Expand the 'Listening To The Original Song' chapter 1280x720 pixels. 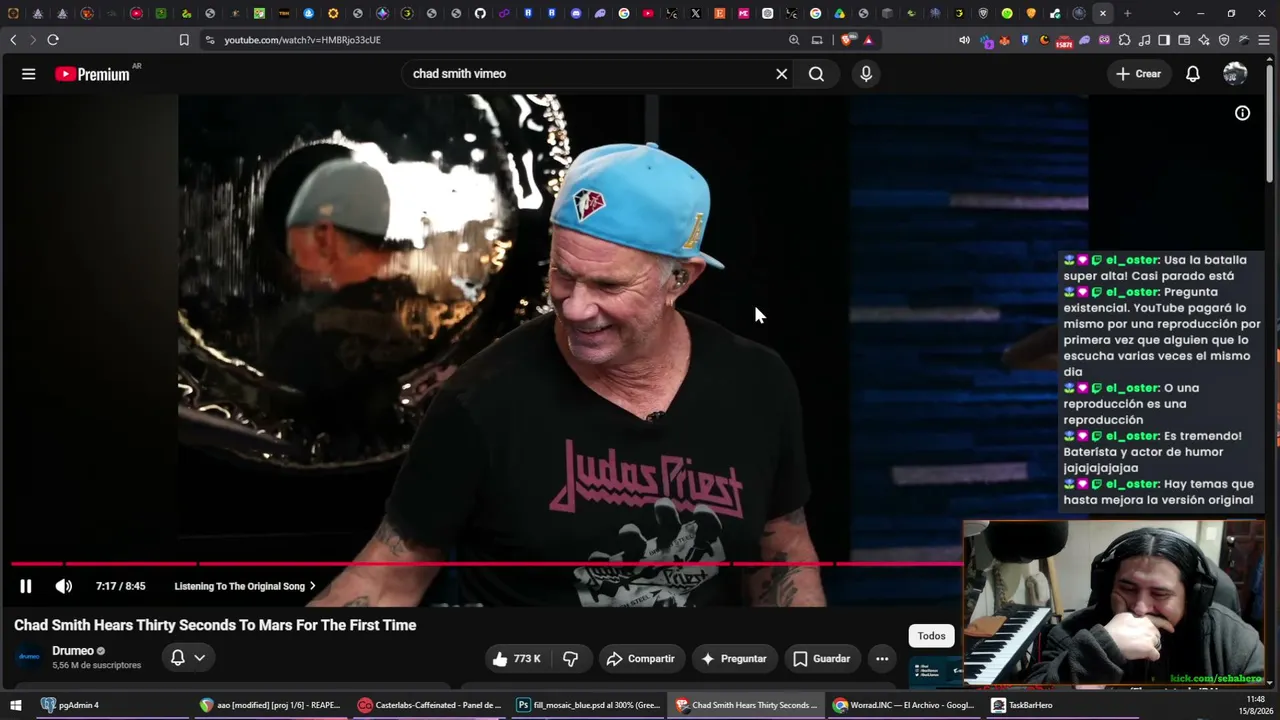coord(245,586)
